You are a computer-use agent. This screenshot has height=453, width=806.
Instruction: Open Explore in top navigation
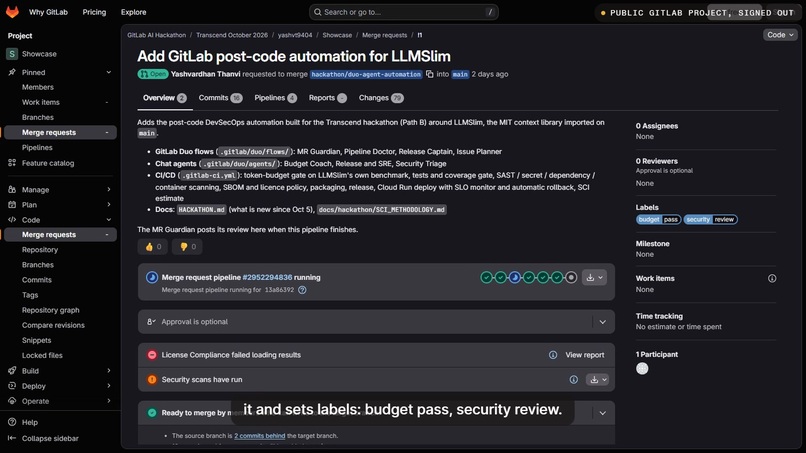click(x=134, y=12)
